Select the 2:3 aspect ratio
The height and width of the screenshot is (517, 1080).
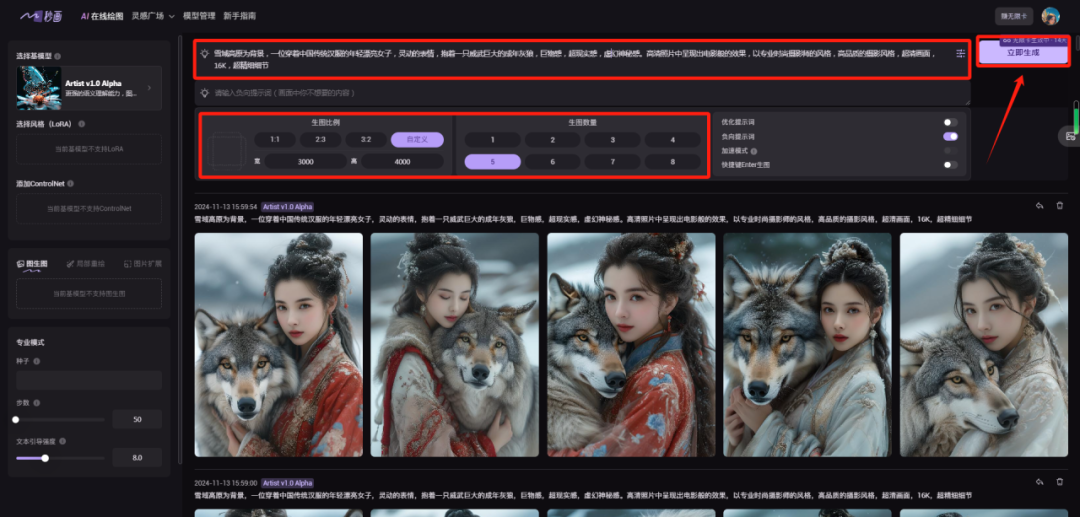[320, 140]
